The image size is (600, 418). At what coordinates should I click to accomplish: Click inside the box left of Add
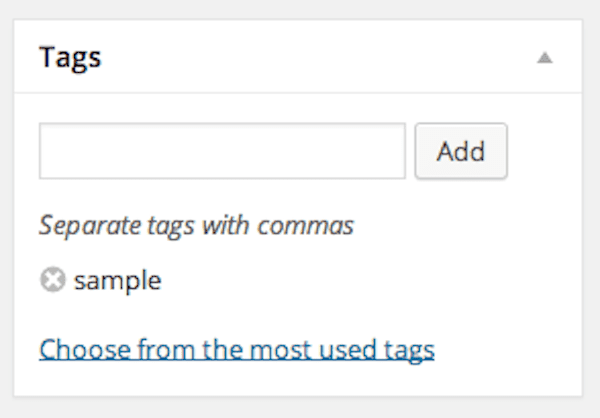222,151
